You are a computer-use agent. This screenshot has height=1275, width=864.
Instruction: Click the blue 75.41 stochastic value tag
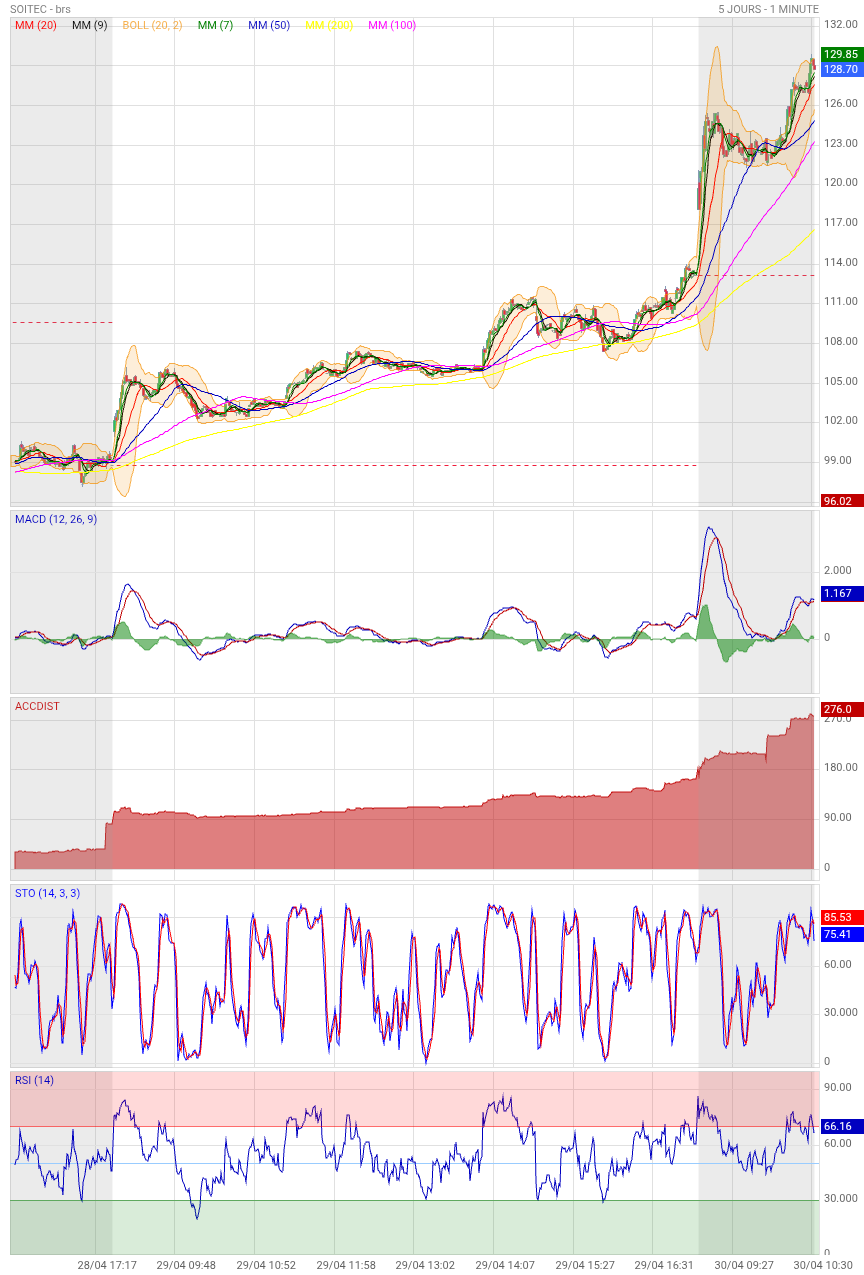840,934
